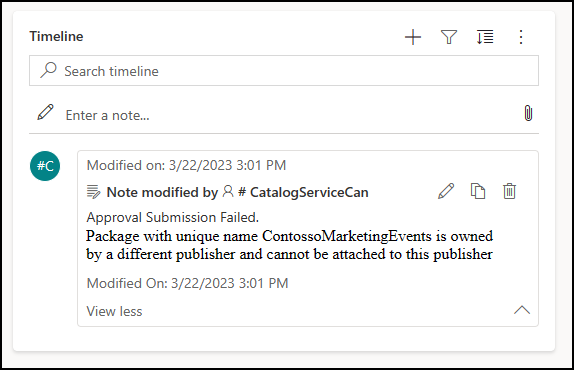Delete the note with the trash icon
Image resolution: width=574 pixels, height=370 pixels.
[x=509, y=191]
